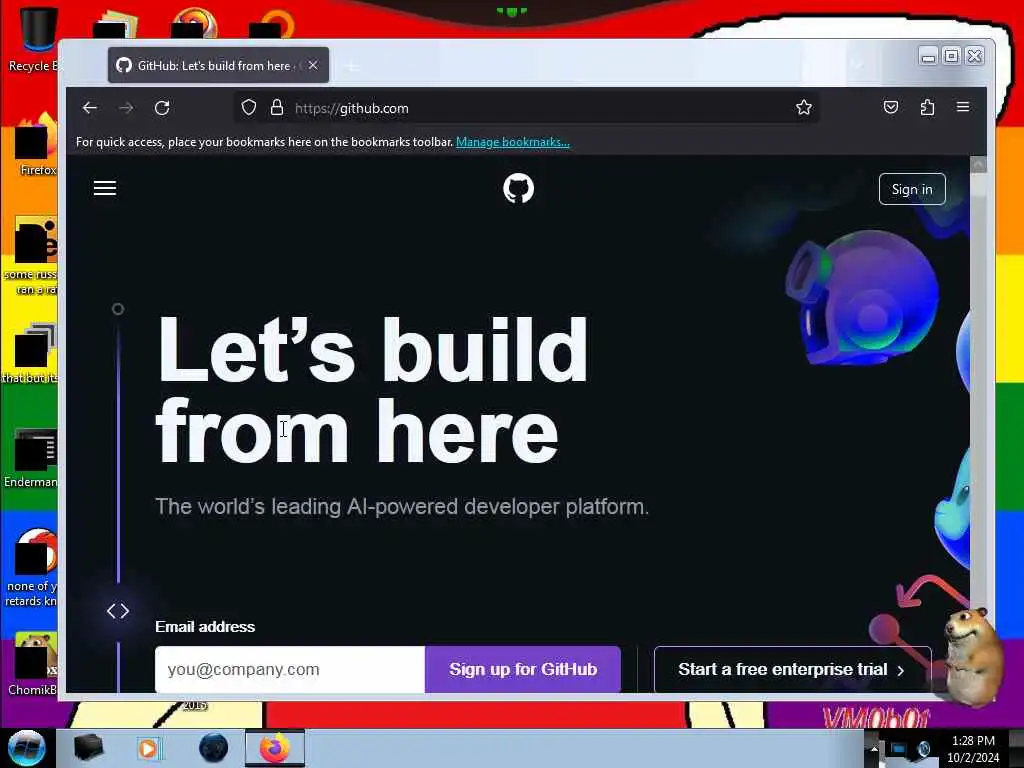Launch media player from the taskbar

(148, 748)
